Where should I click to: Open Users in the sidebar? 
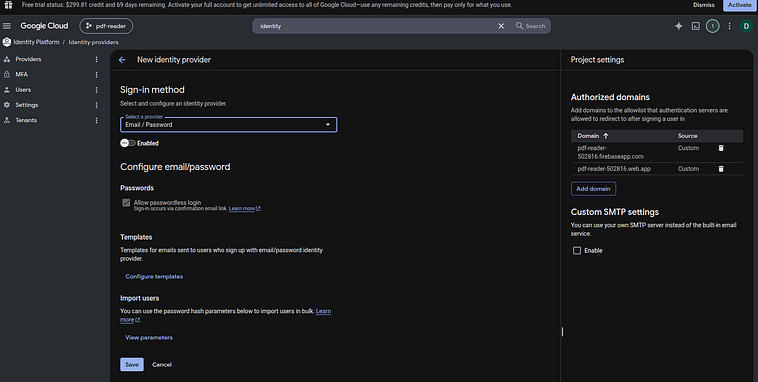coord(23,90)
